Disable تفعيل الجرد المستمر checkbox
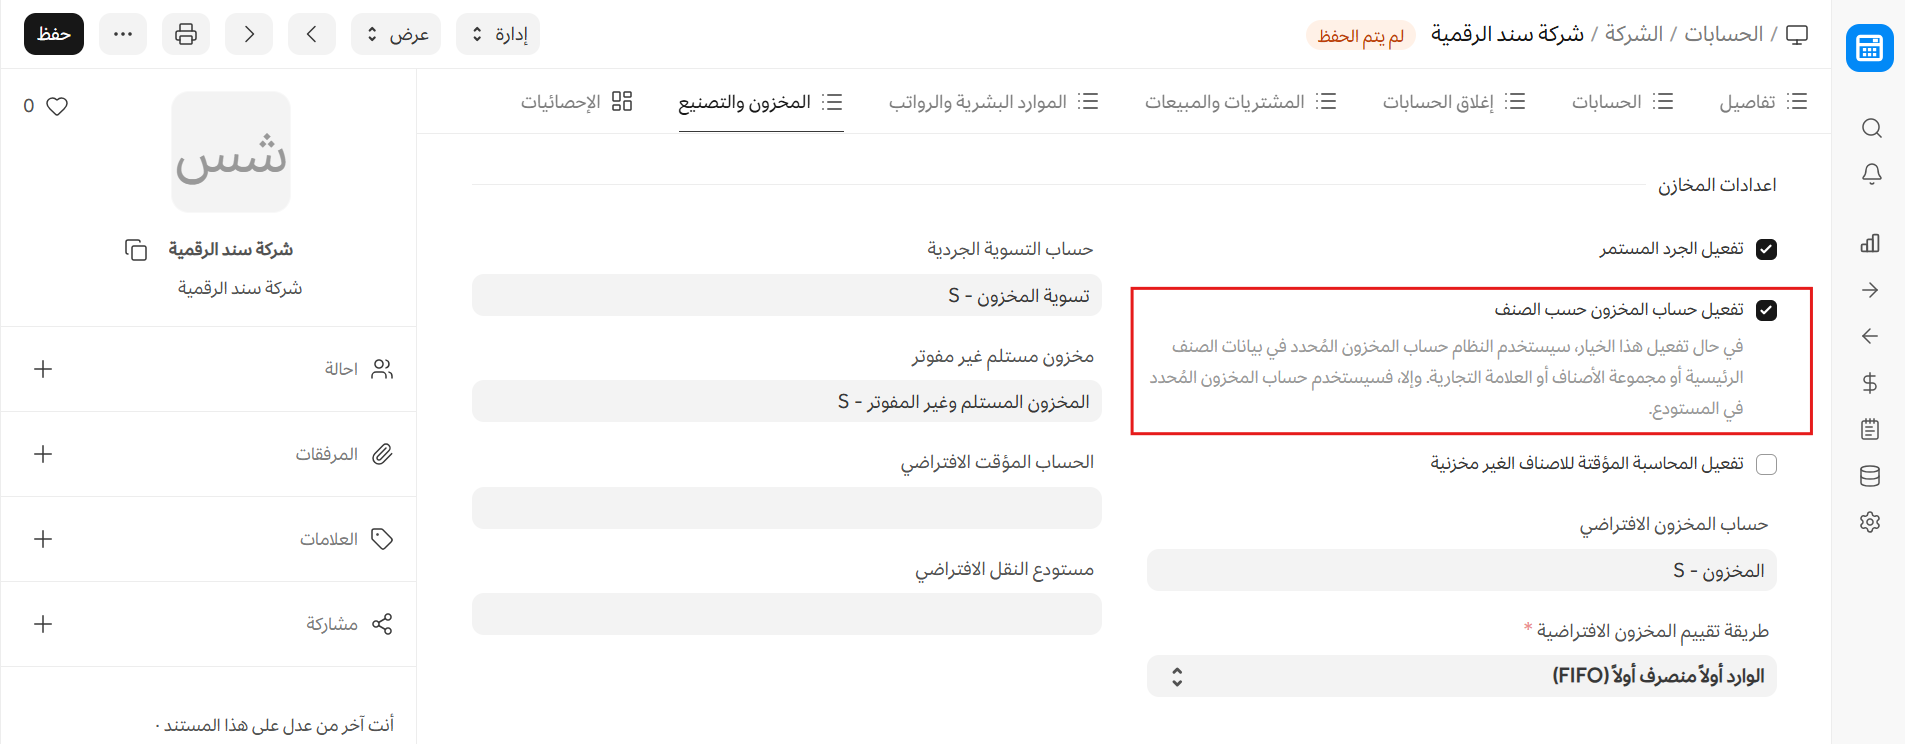1905x744 pixels. coord(1766,249)
